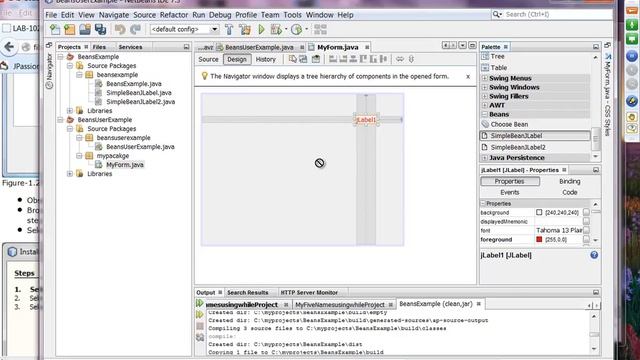Viewport: 640px width, 360px height.
Task: Click the Clean and Build Project icon
Action: coord(245,29)
